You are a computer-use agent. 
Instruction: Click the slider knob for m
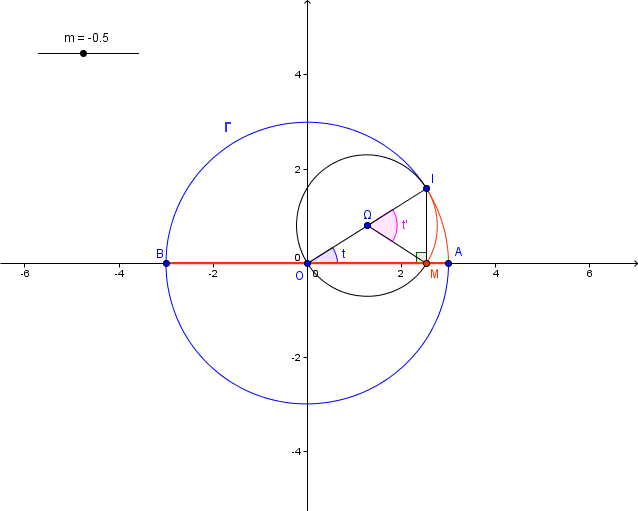83,53
